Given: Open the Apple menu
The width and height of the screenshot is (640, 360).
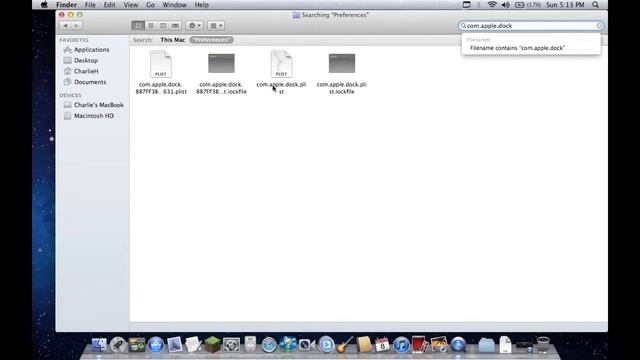Looking at the screenshot, I should point(44,5).
